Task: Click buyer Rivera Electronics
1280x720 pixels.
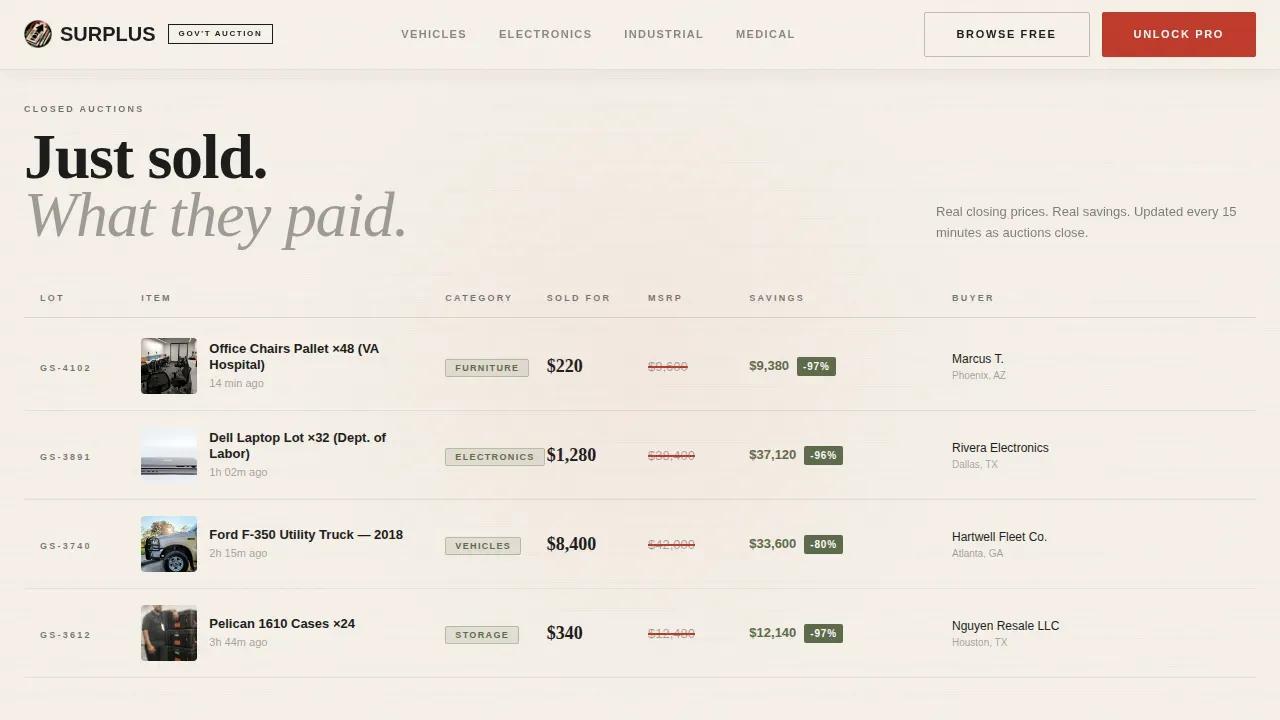Action: pos(1000,448)
